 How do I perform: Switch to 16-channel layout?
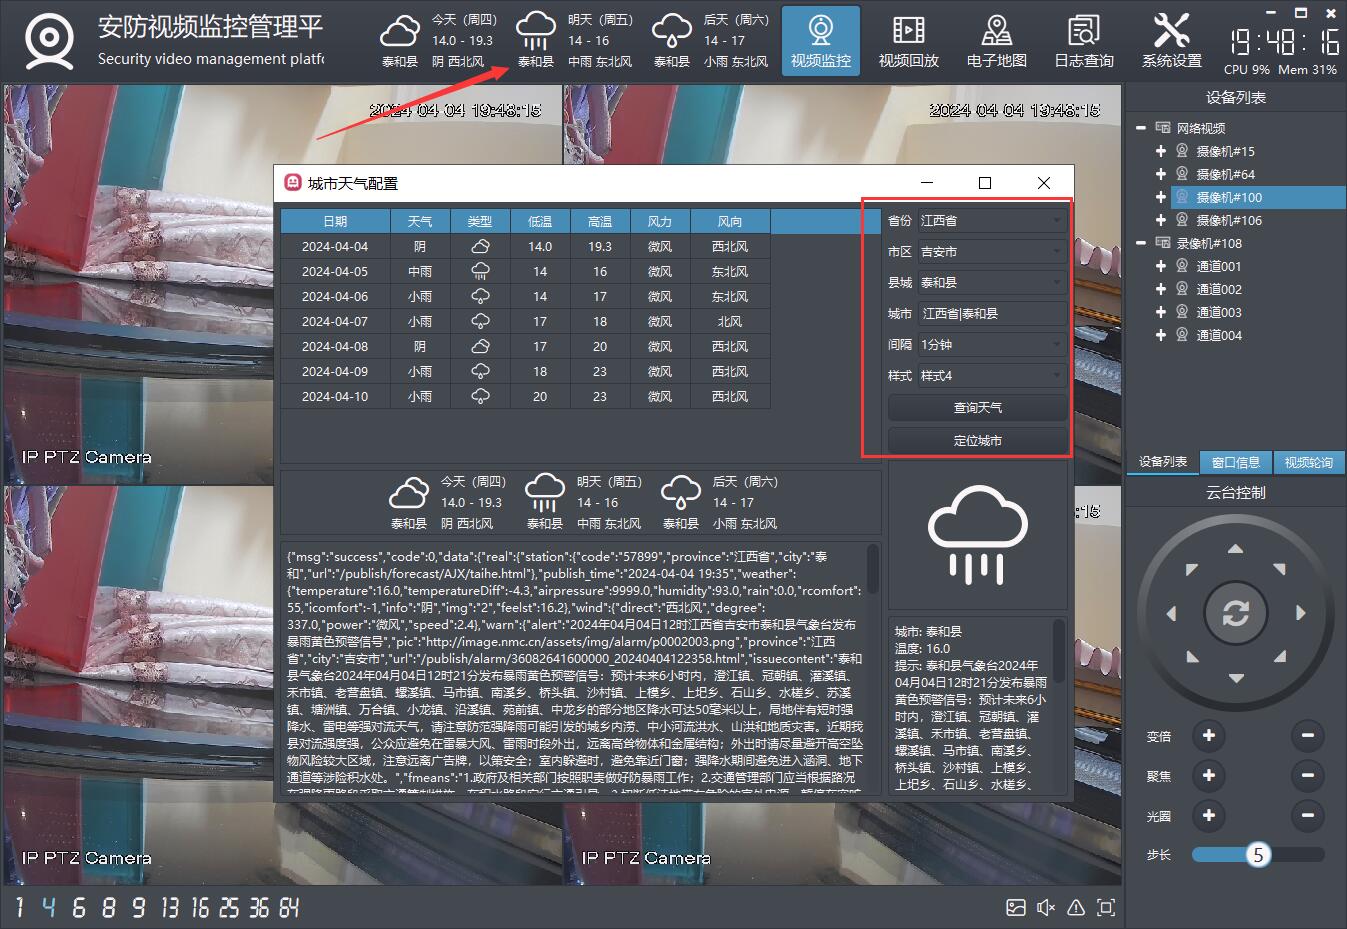click(x=200, y=907)
